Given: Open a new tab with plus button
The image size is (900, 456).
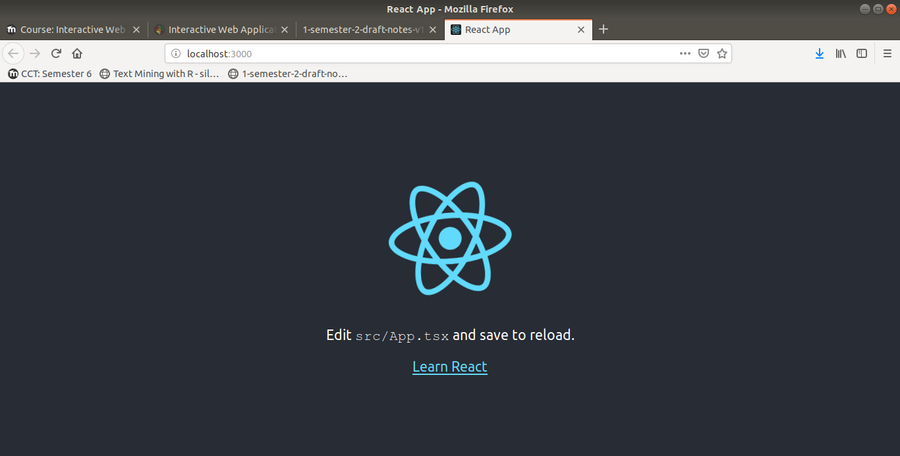Looking at the screenshot, I should click(603, 29).
